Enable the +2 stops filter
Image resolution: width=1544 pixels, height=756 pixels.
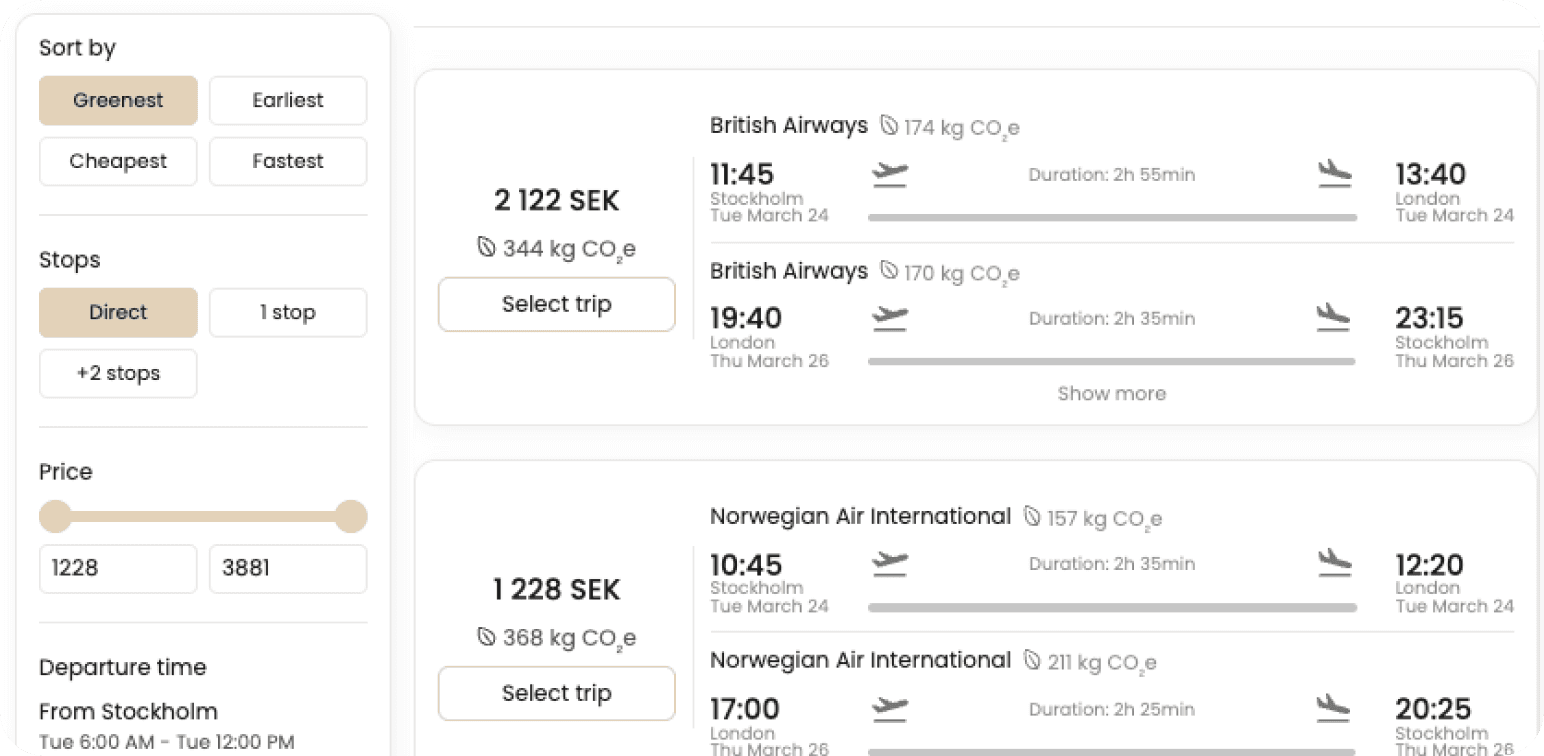tap(118, 373)
